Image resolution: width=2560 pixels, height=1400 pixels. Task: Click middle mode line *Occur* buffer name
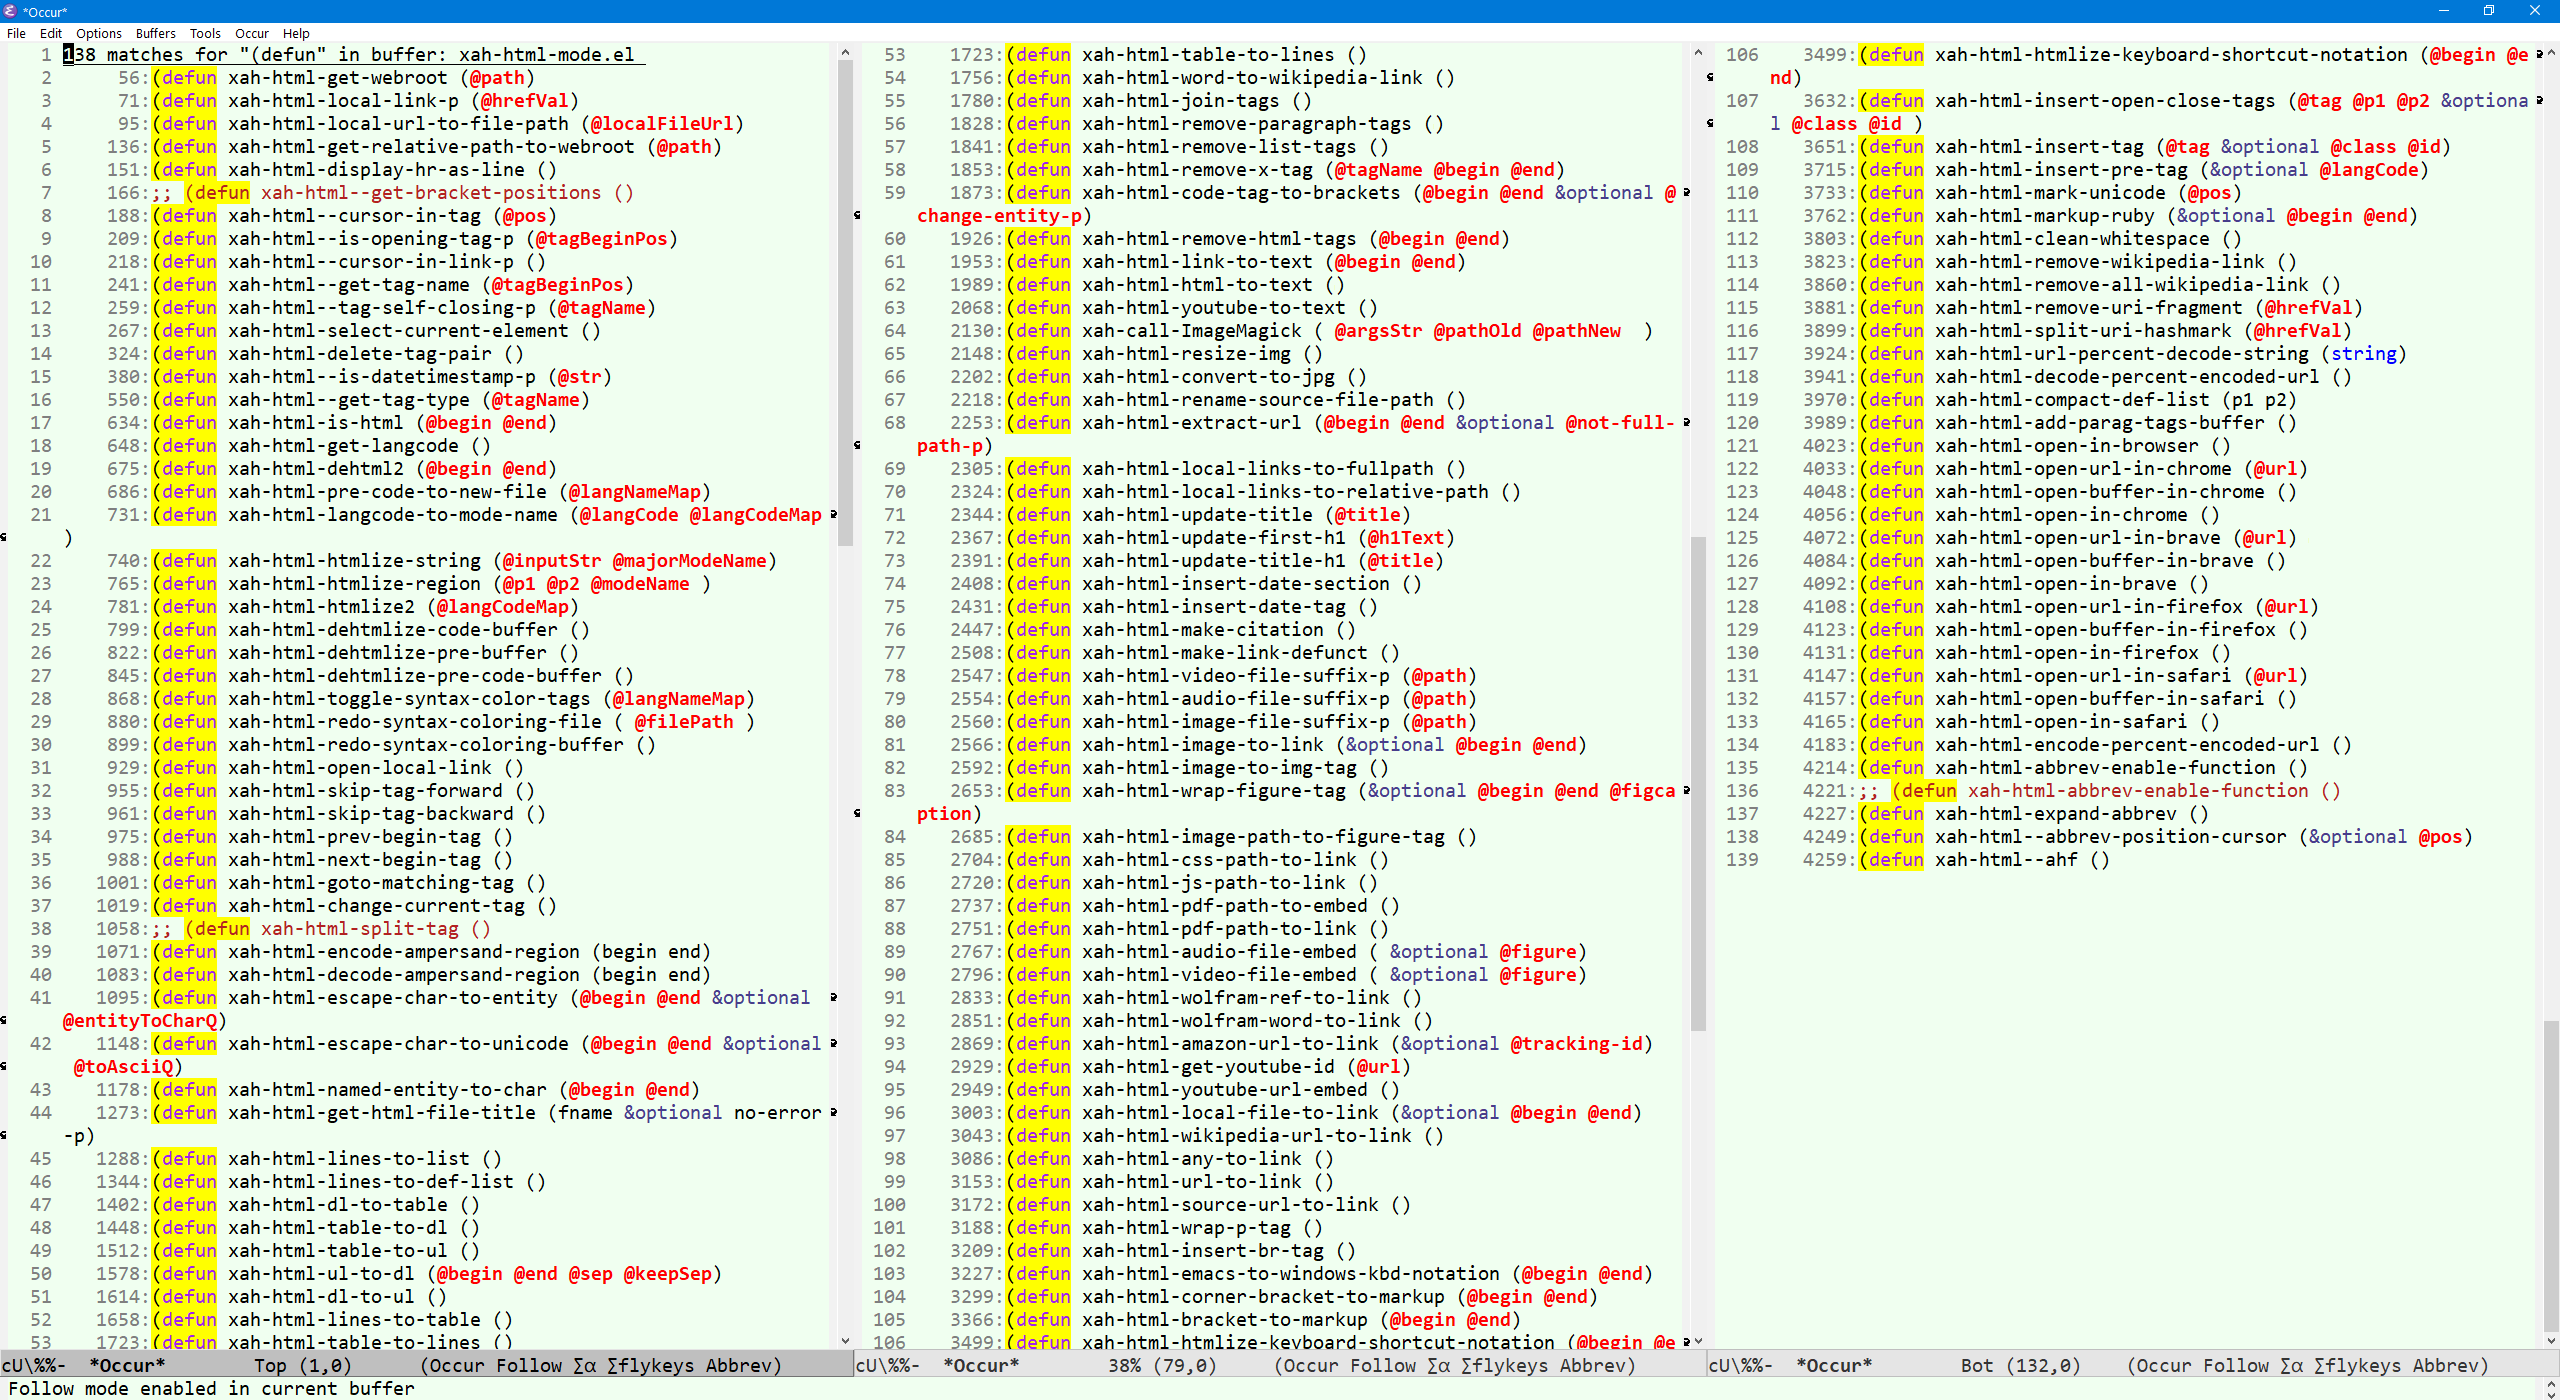pos(982,1365)
